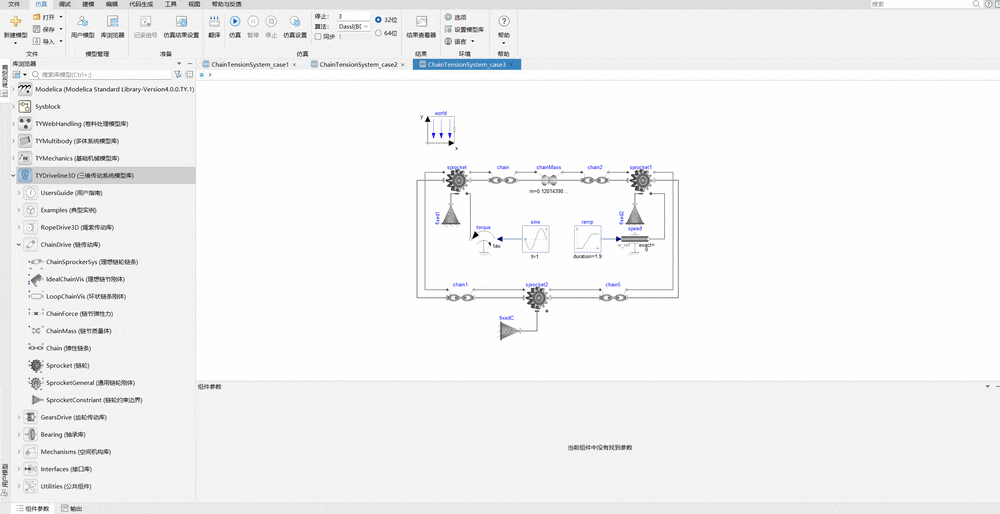Viewport: 1000px width, 514px height.
Task: Click the library search input field
Action: [x=101, y=75]
